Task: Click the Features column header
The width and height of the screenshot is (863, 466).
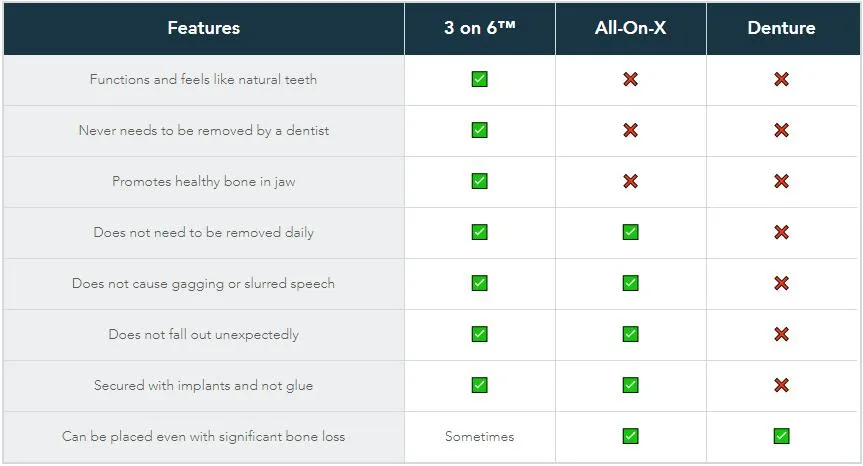Action: pos(204,28)
